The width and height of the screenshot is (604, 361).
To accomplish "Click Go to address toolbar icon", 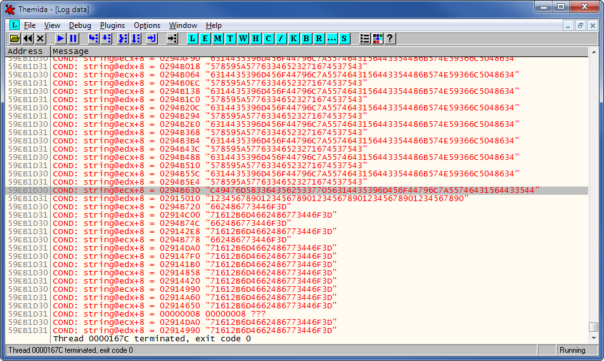I will click(172, 39).
